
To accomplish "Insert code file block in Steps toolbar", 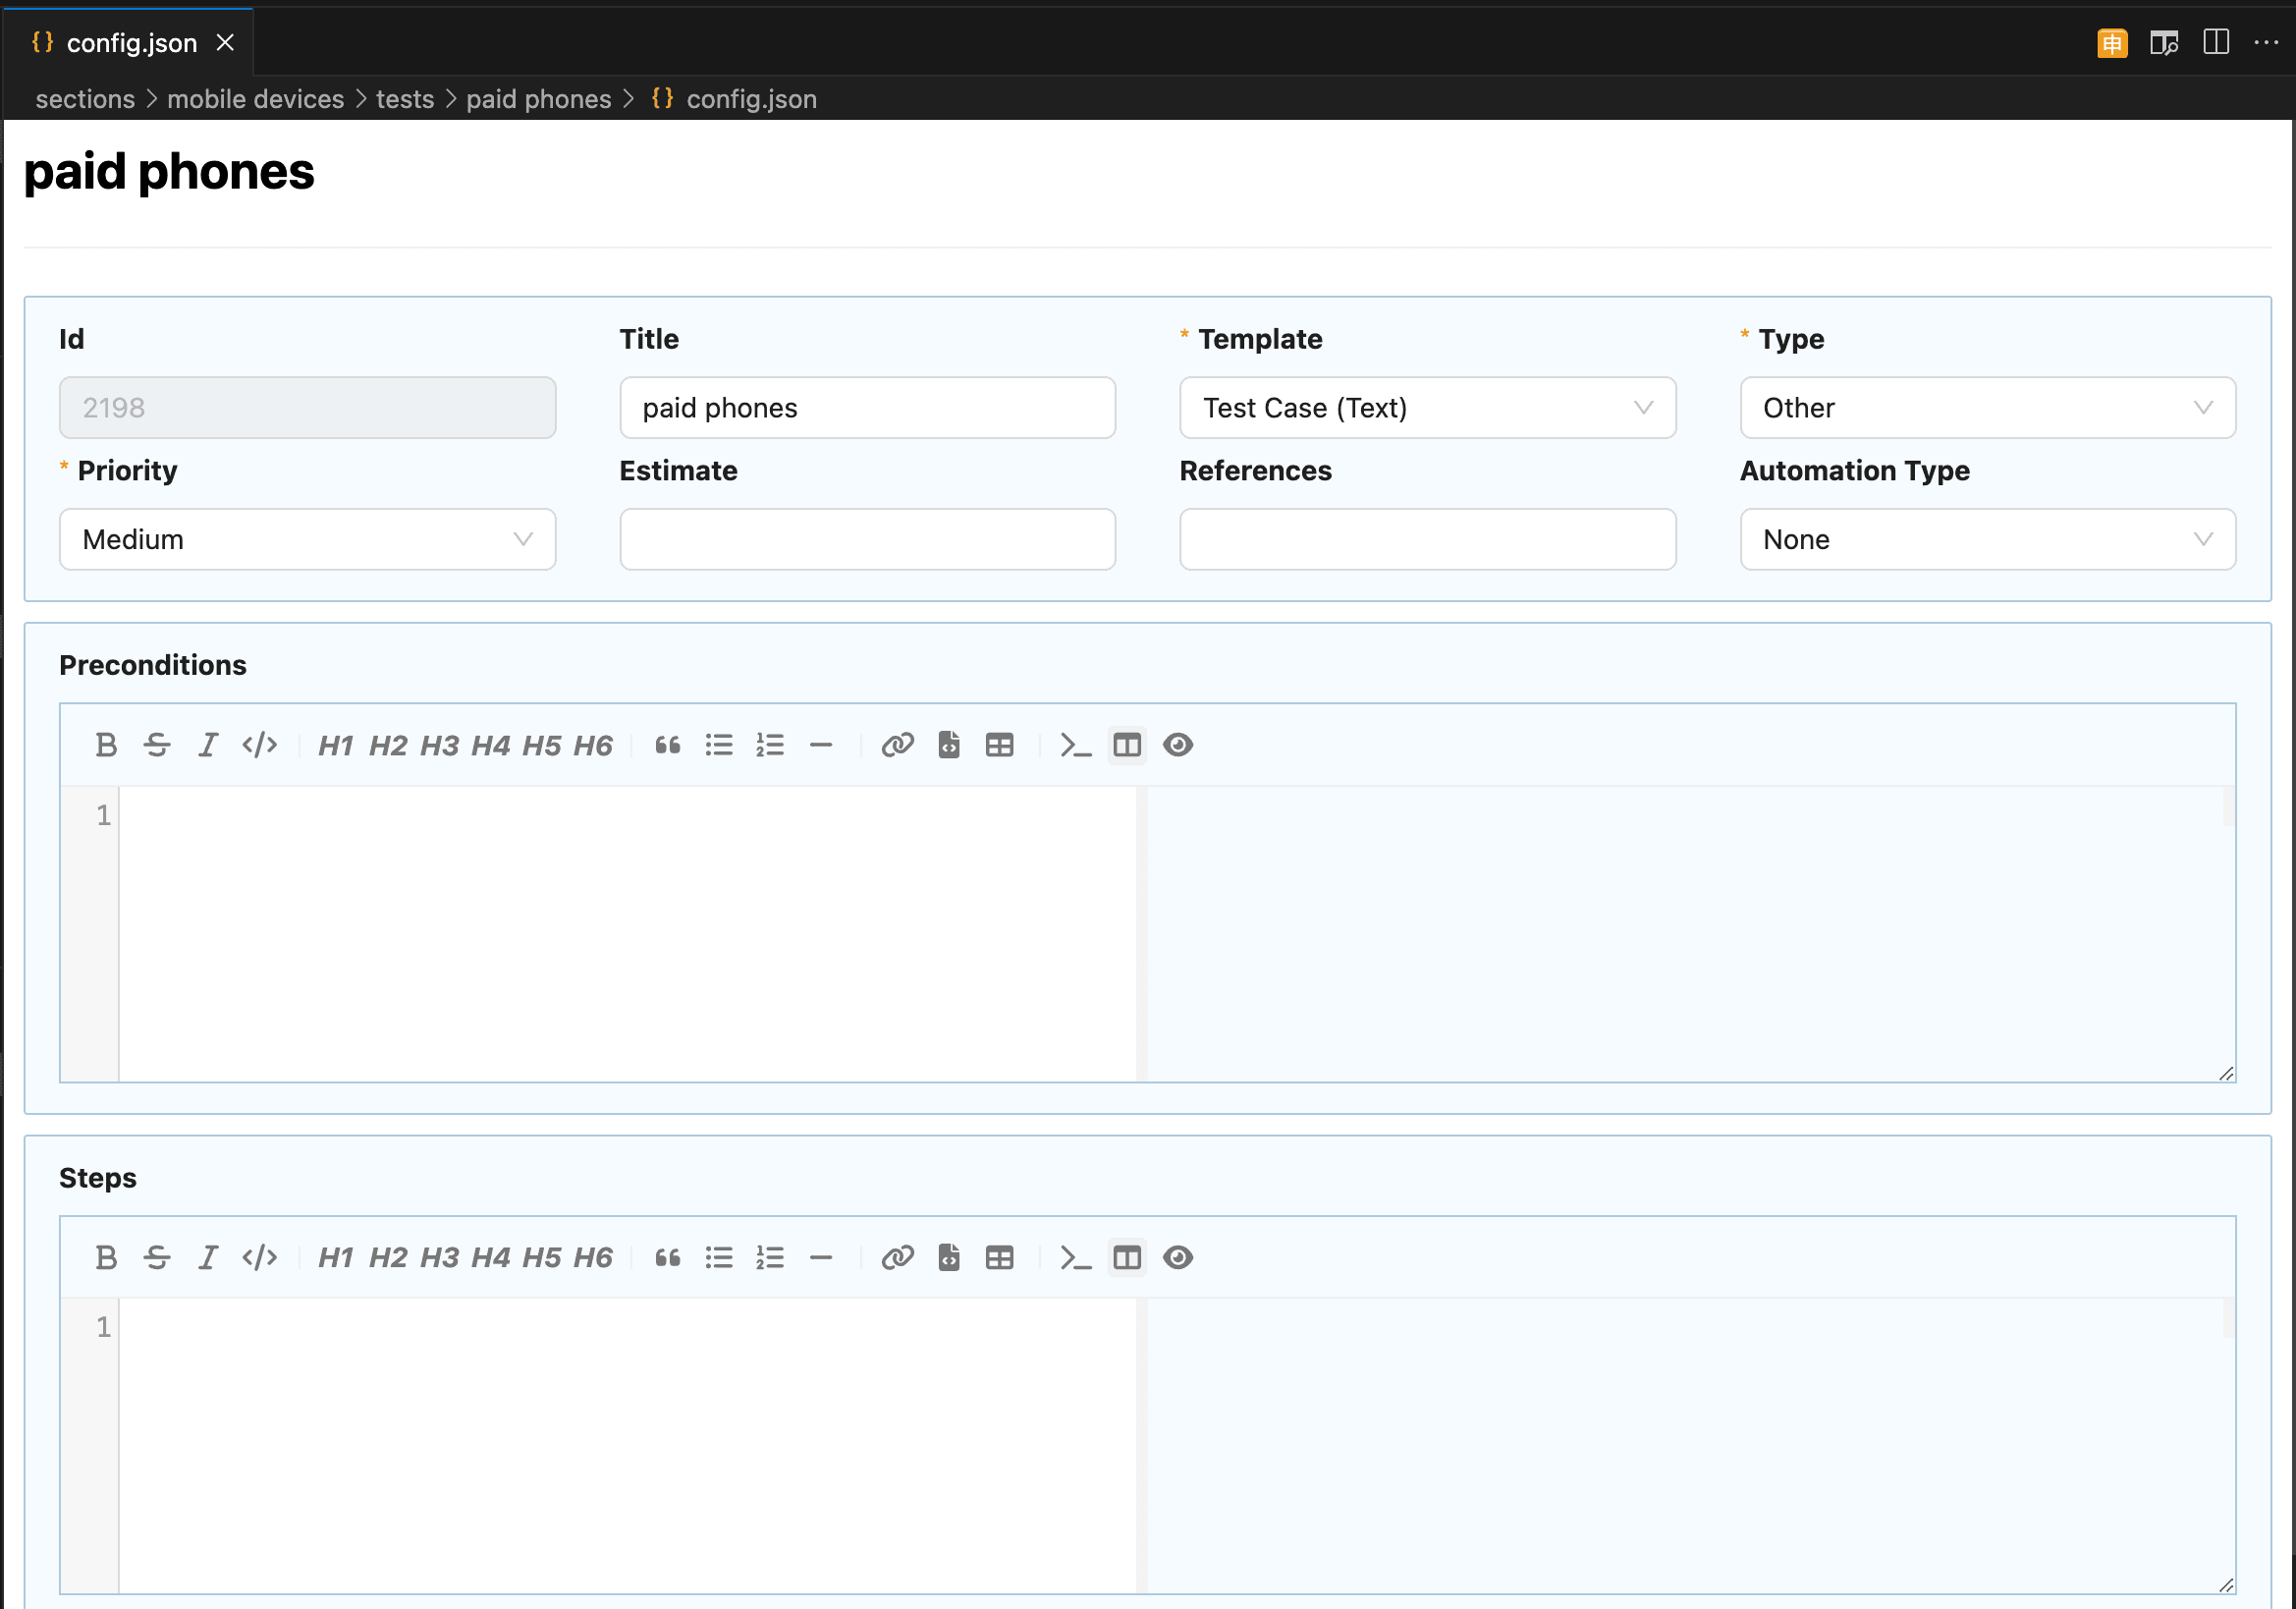I will click(x=949, y=1257).
